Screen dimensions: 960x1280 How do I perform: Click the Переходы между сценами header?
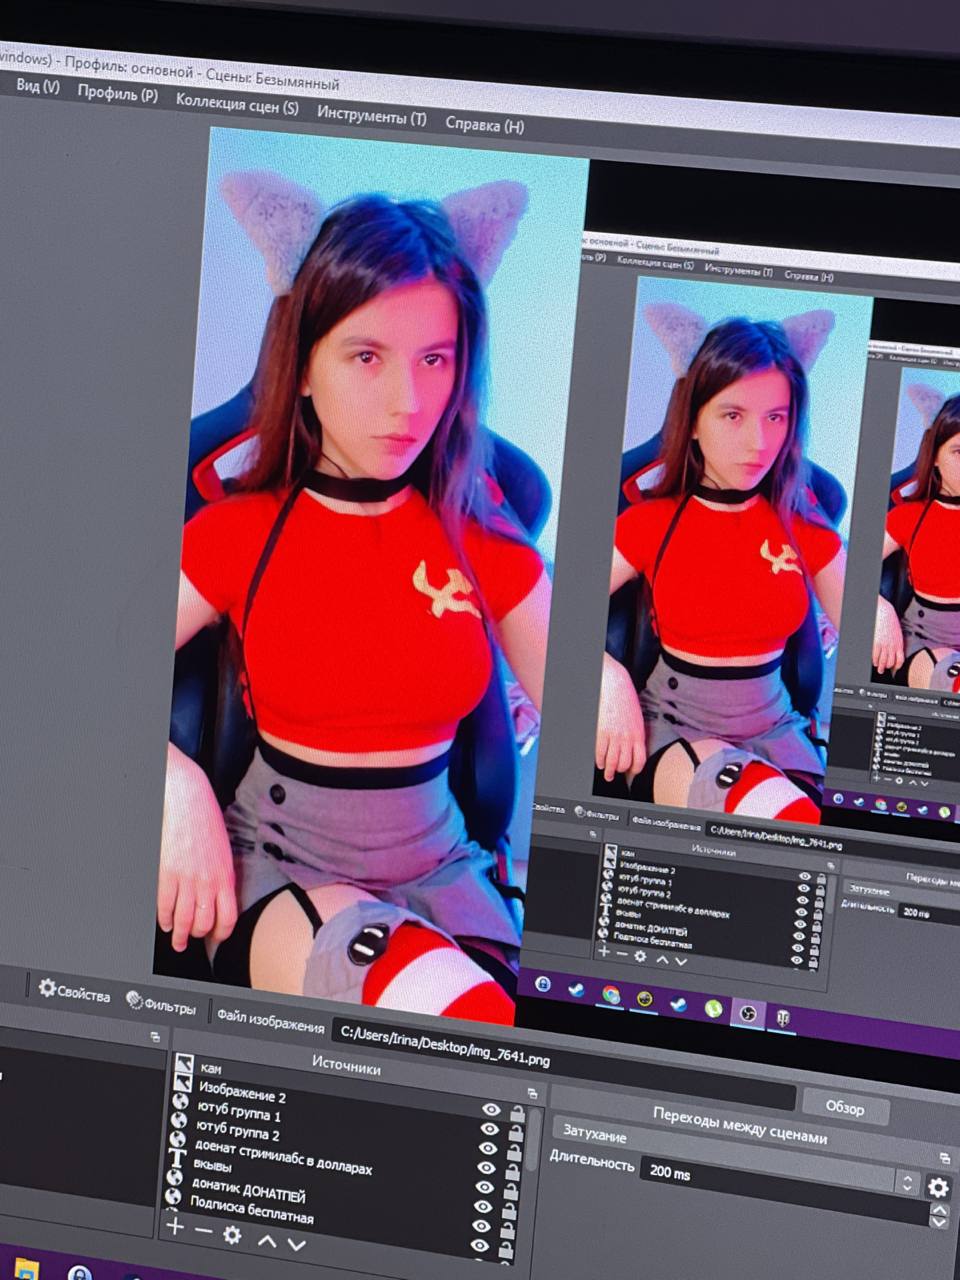(x=740, y=1125)
